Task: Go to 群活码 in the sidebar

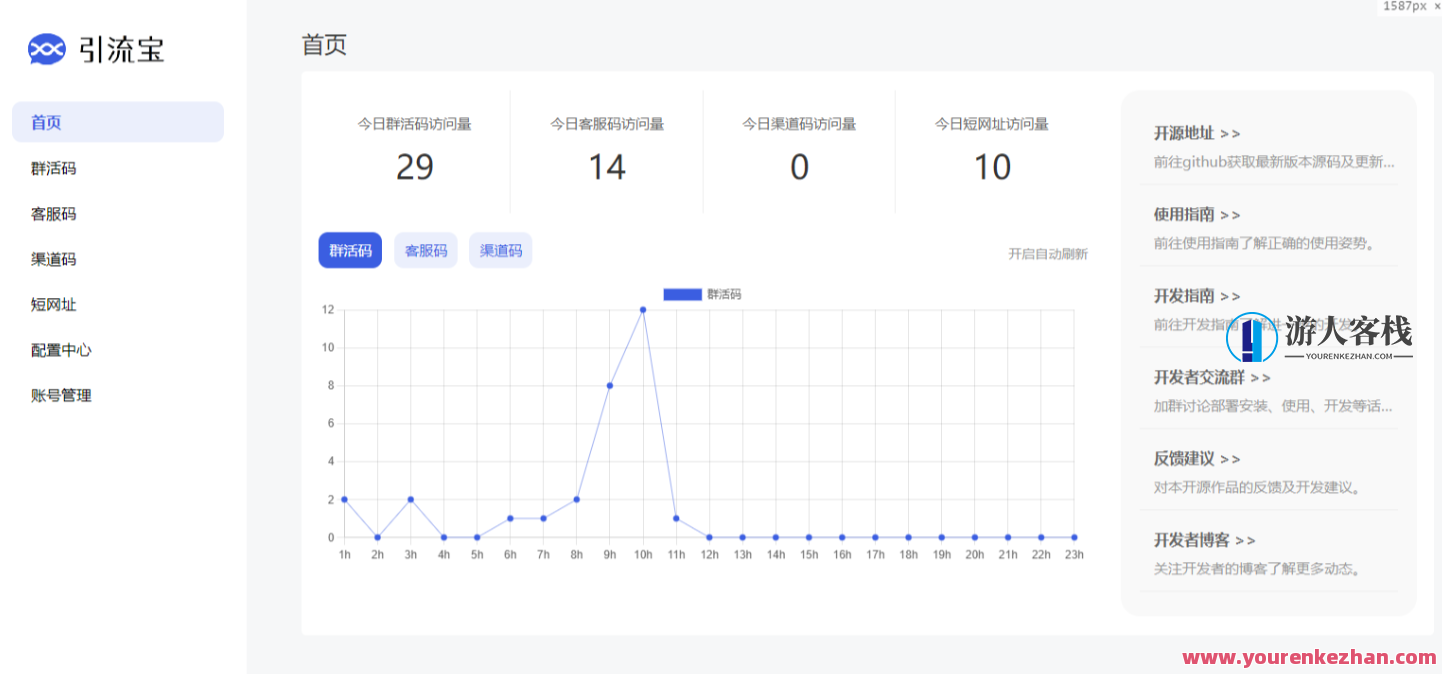Action: point(54,168)
